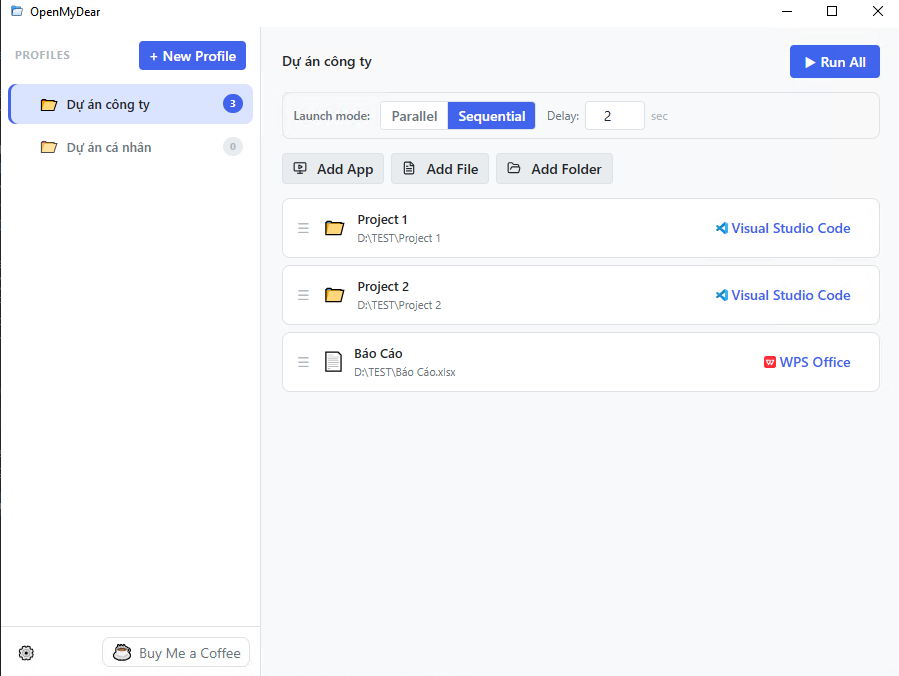The width and height of the screenshot is (899, 676).
Task: Open the Dự án cá nhân profile
Action: tap(131, 147)
